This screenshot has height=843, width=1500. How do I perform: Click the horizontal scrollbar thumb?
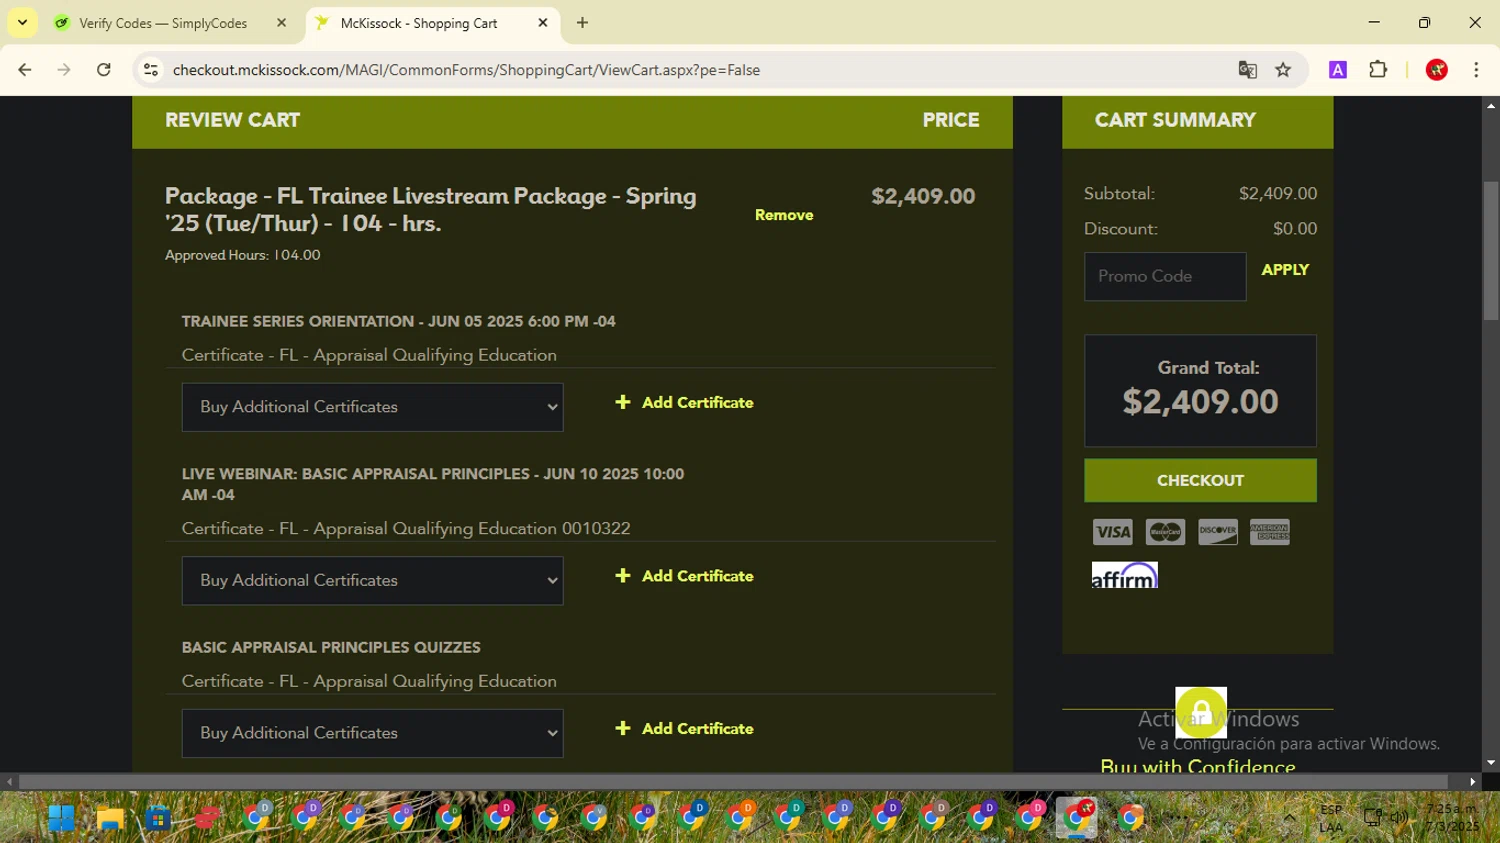point(733,781)
